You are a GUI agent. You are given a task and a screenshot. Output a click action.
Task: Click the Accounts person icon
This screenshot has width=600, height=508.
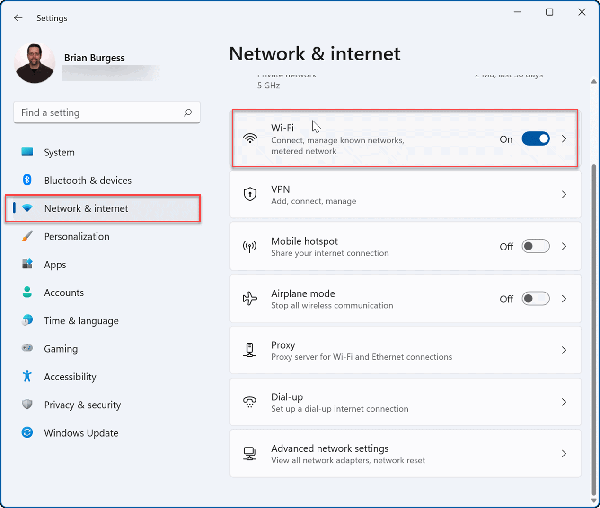coord(27,292)
